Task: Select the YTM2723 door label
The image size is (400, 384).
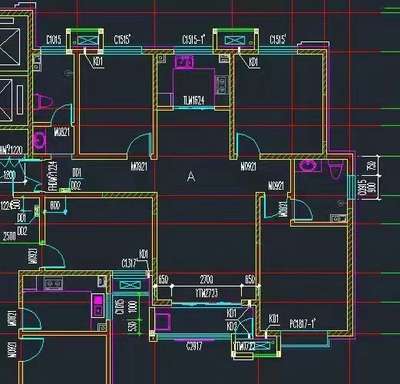Action: point(206,293)
